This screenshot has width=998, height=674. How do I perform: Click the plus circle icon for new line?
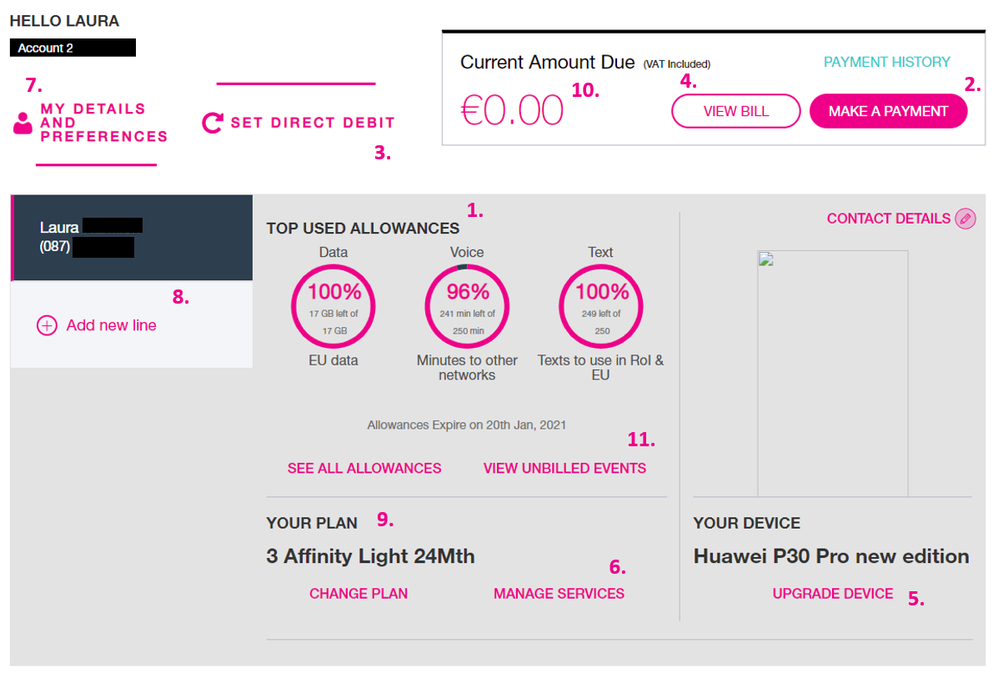(x=46, y=325)
